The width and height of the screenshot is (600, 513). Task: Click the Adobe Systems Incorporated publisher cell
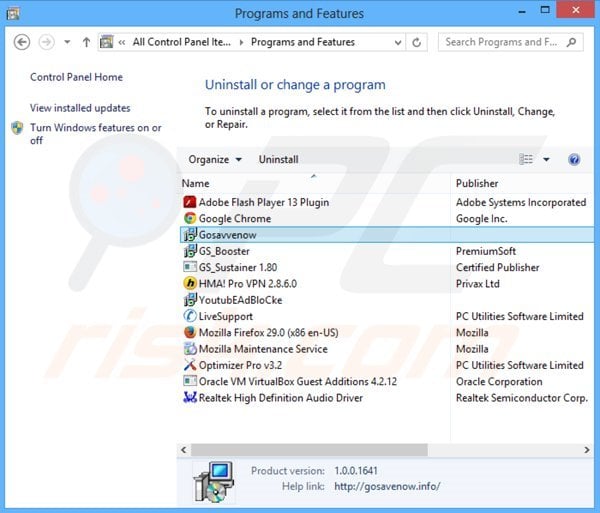coord(521,202)
